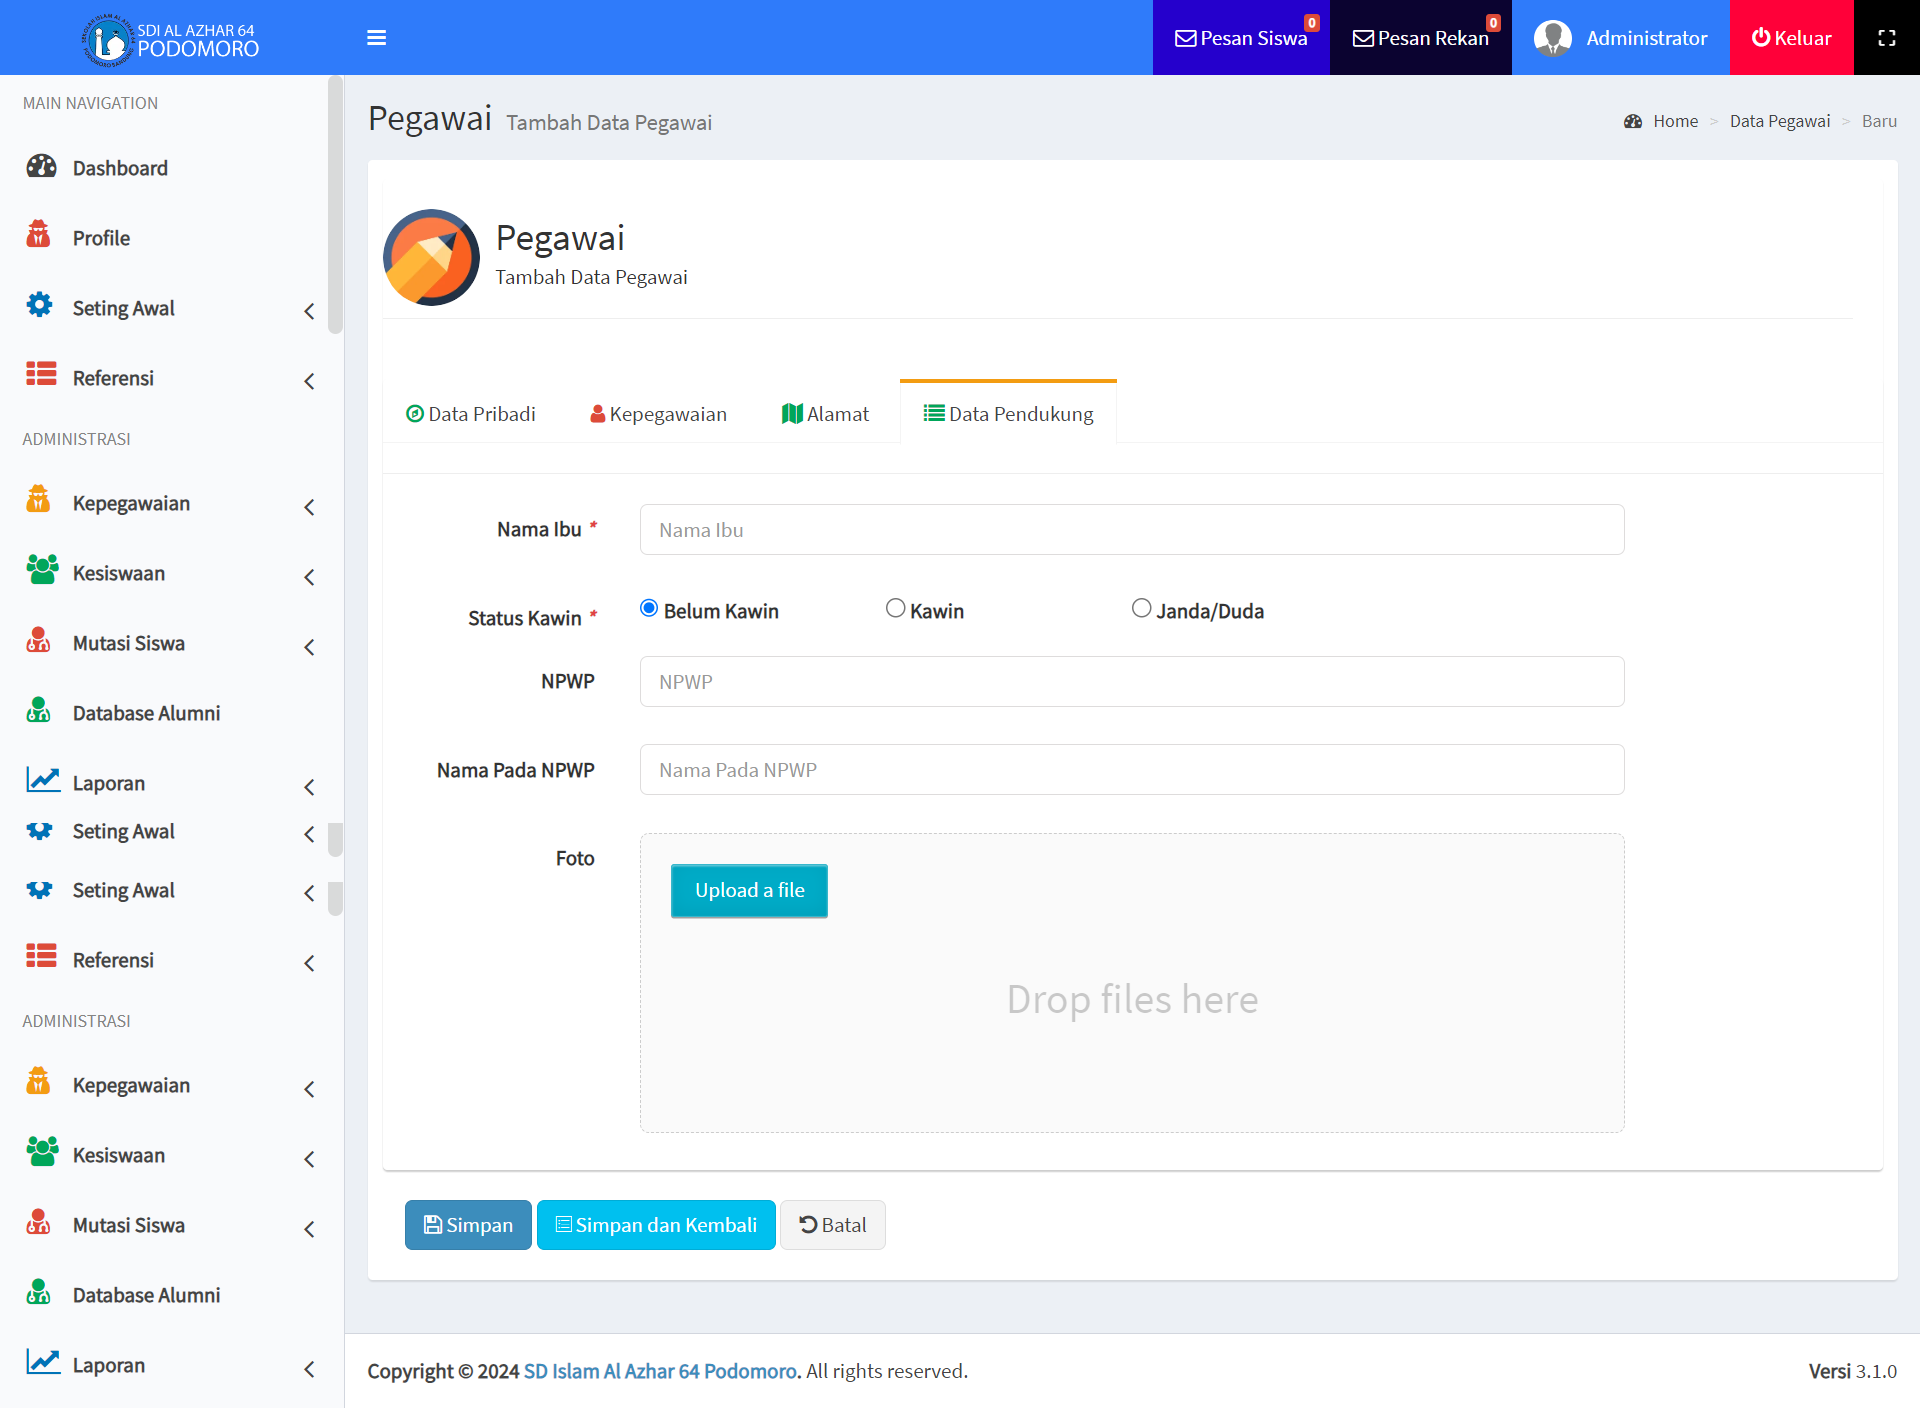The width and height of the screenshot is (1920, 1408).
Task: Click the Simpan dan Kembali button
Action: click(656, 1225)
